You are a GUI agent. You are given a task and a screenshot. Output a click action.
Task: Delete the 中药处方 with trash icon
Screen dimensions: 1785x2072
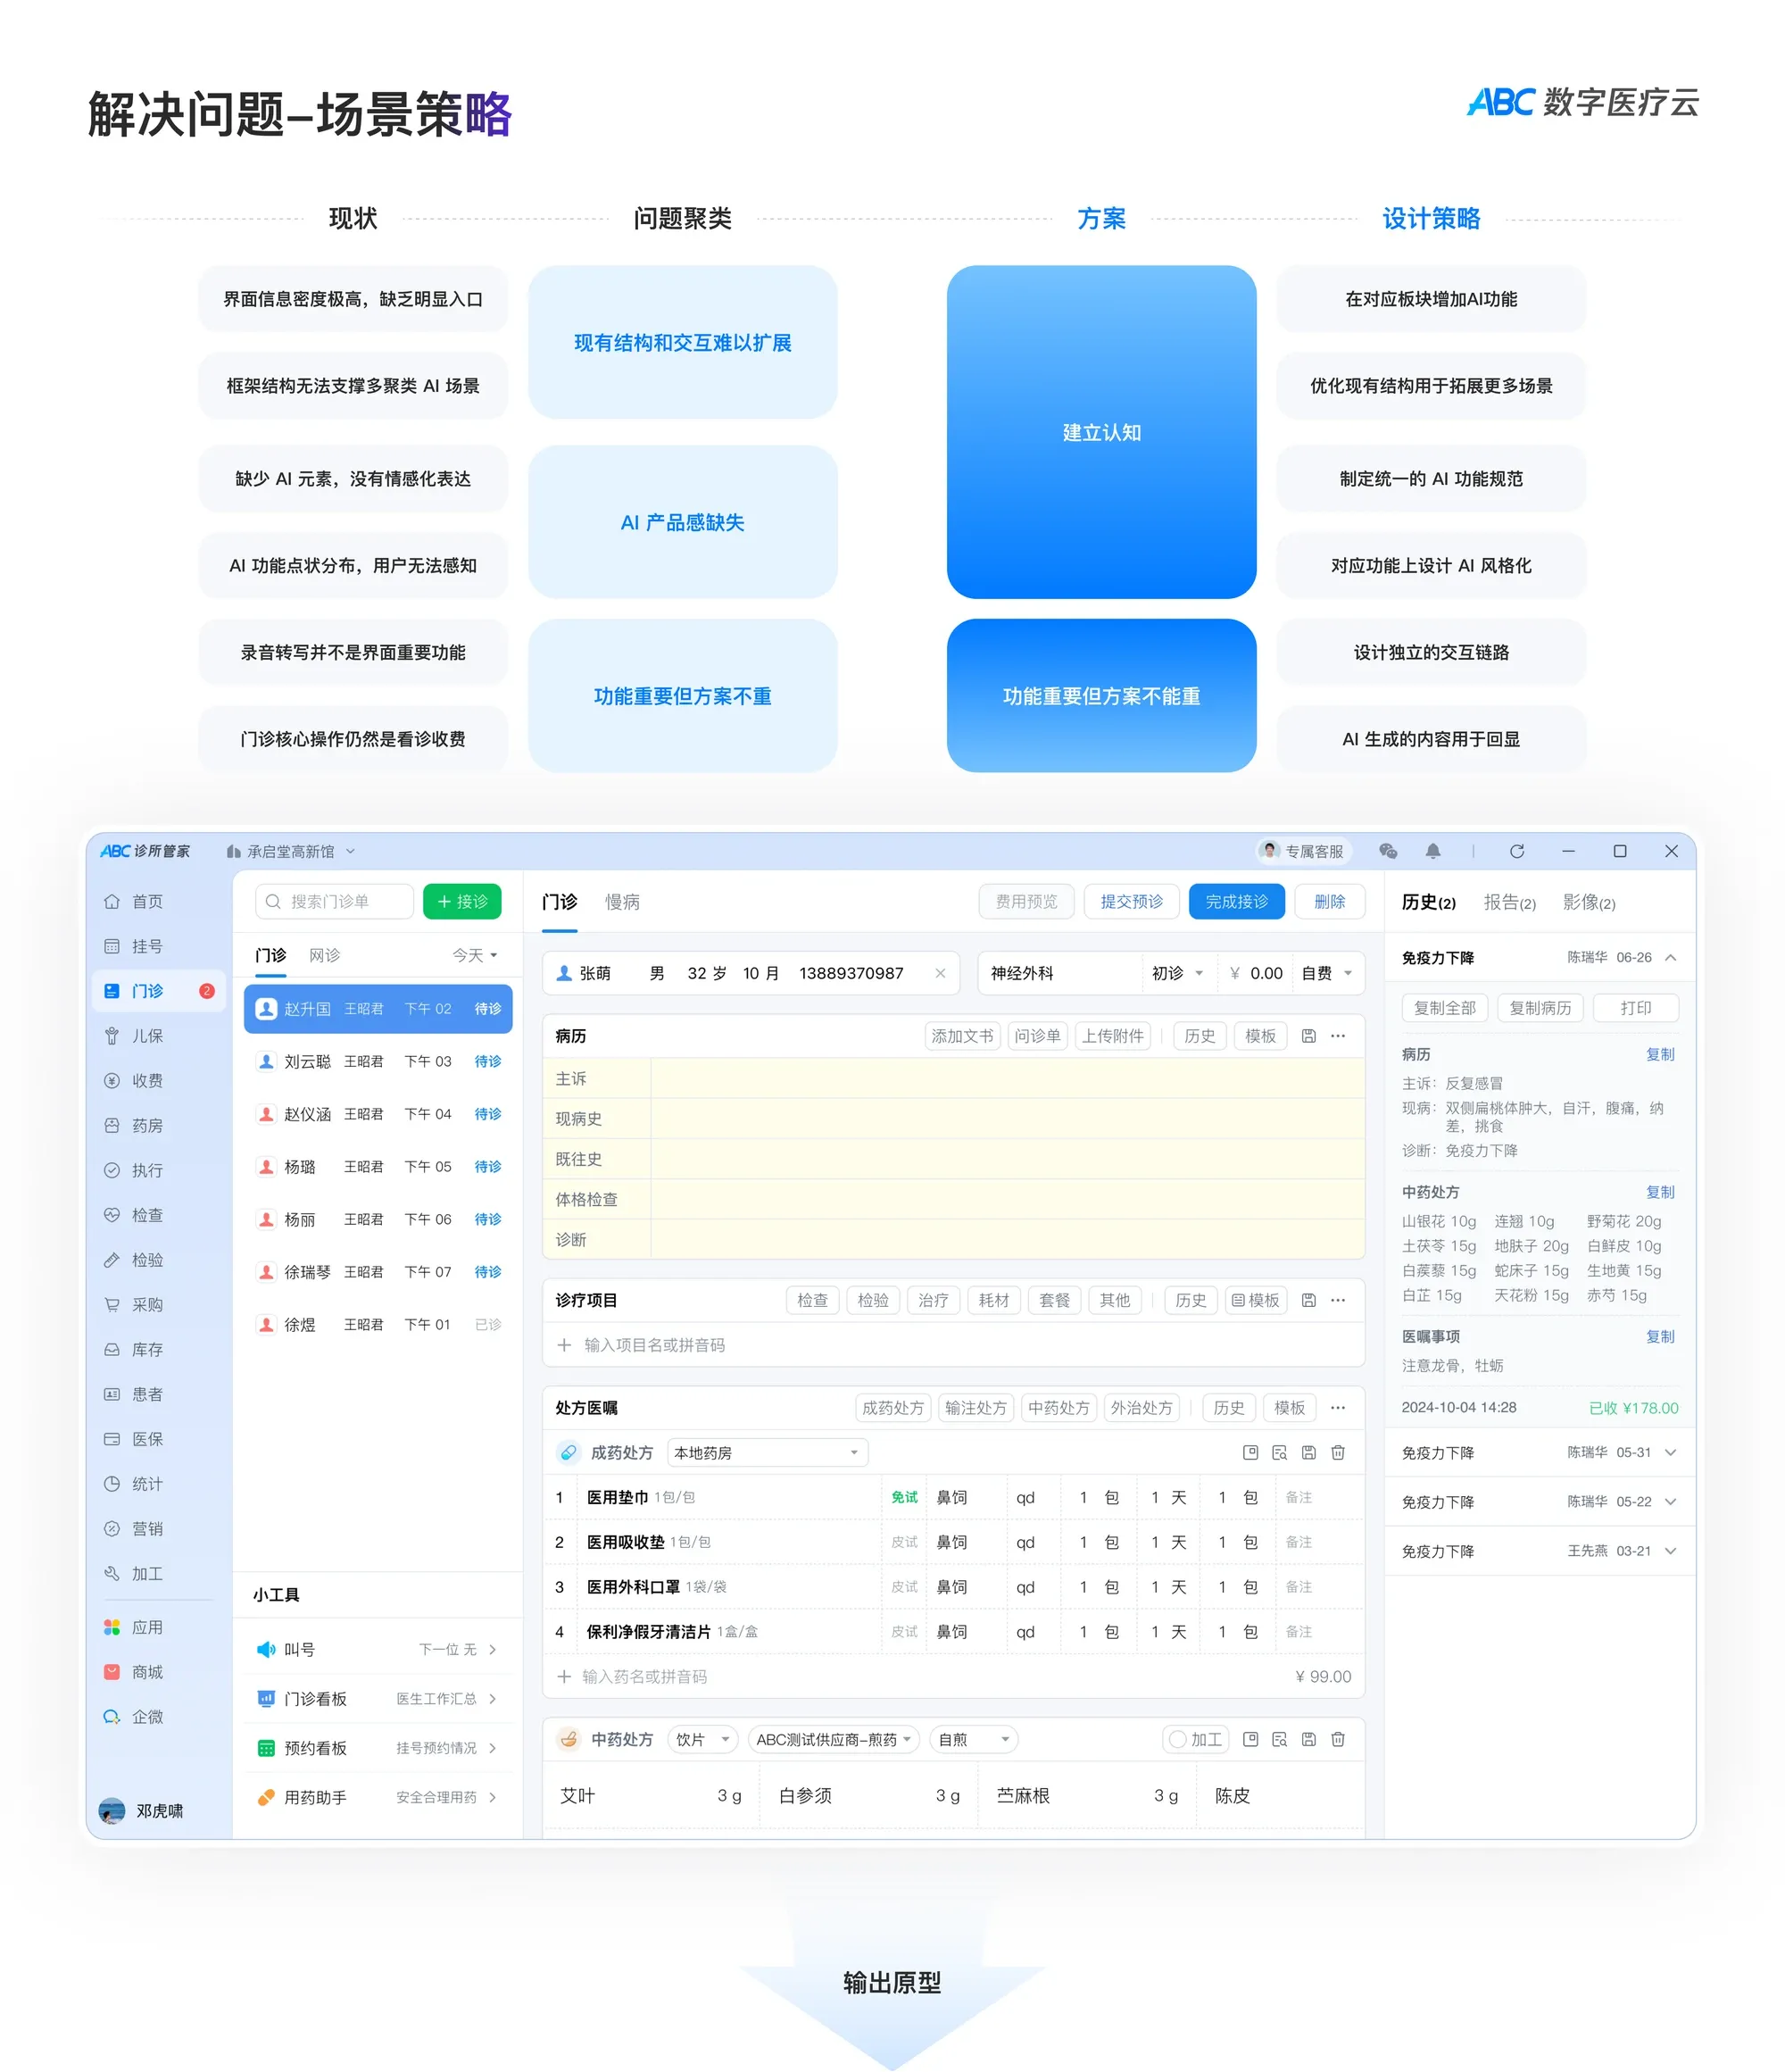[x=1338, y=1739]
